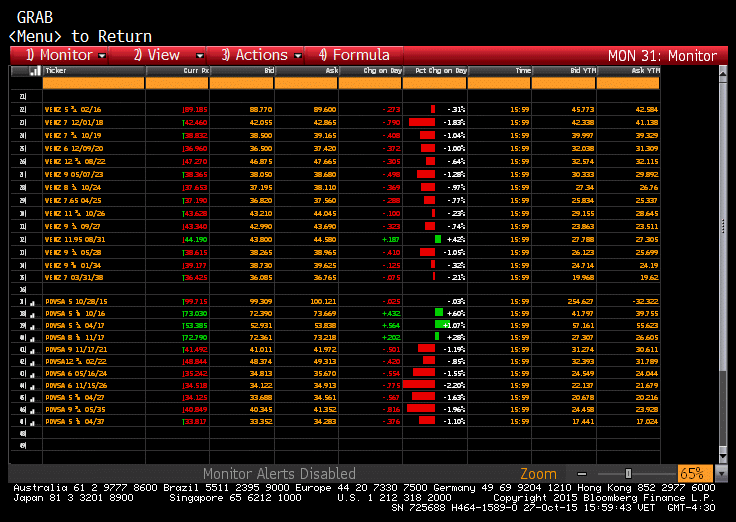
Task: Sort by the Ticker column header
Action: 94,71
